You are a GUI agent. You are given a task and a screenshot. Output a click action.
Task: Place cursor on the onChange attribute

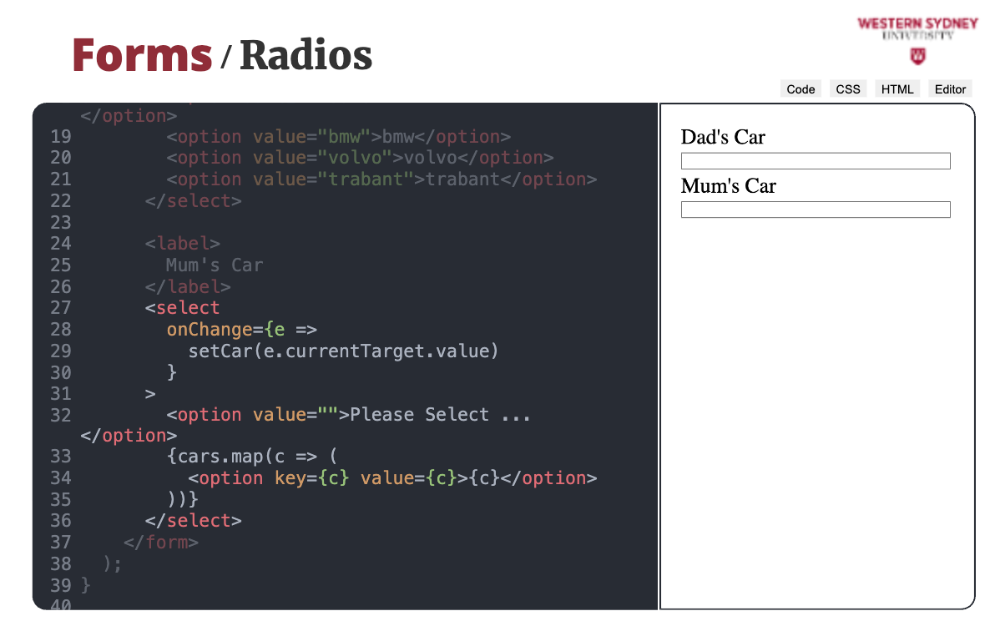pyautogui.click(x=209, y=329)
